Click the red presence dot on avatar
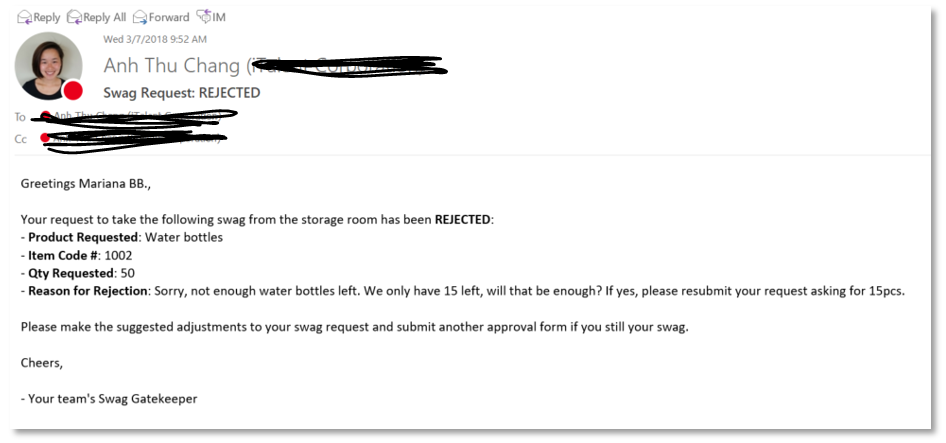946x443 pixels. pyautogui.click(x=72, y=91)
